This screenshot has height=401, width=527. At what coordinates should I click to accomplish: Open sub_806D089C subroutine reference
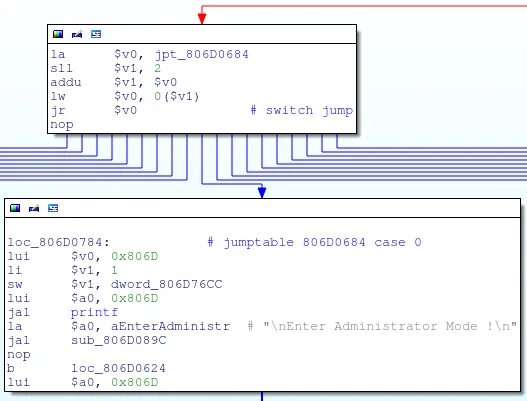coord(119,340)
